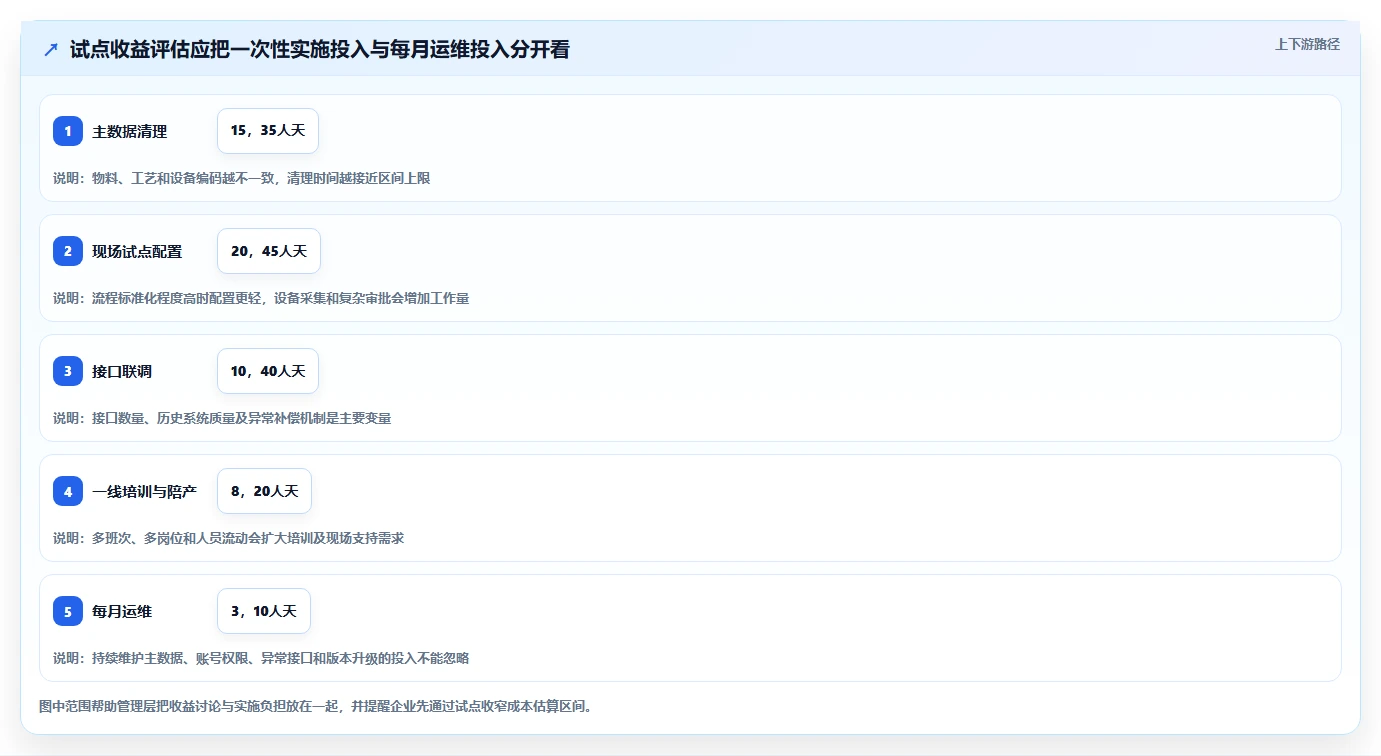Click the arrow icon beside the title
Image resolution: width=1381 pixels, height=756 pixels.
51,50
